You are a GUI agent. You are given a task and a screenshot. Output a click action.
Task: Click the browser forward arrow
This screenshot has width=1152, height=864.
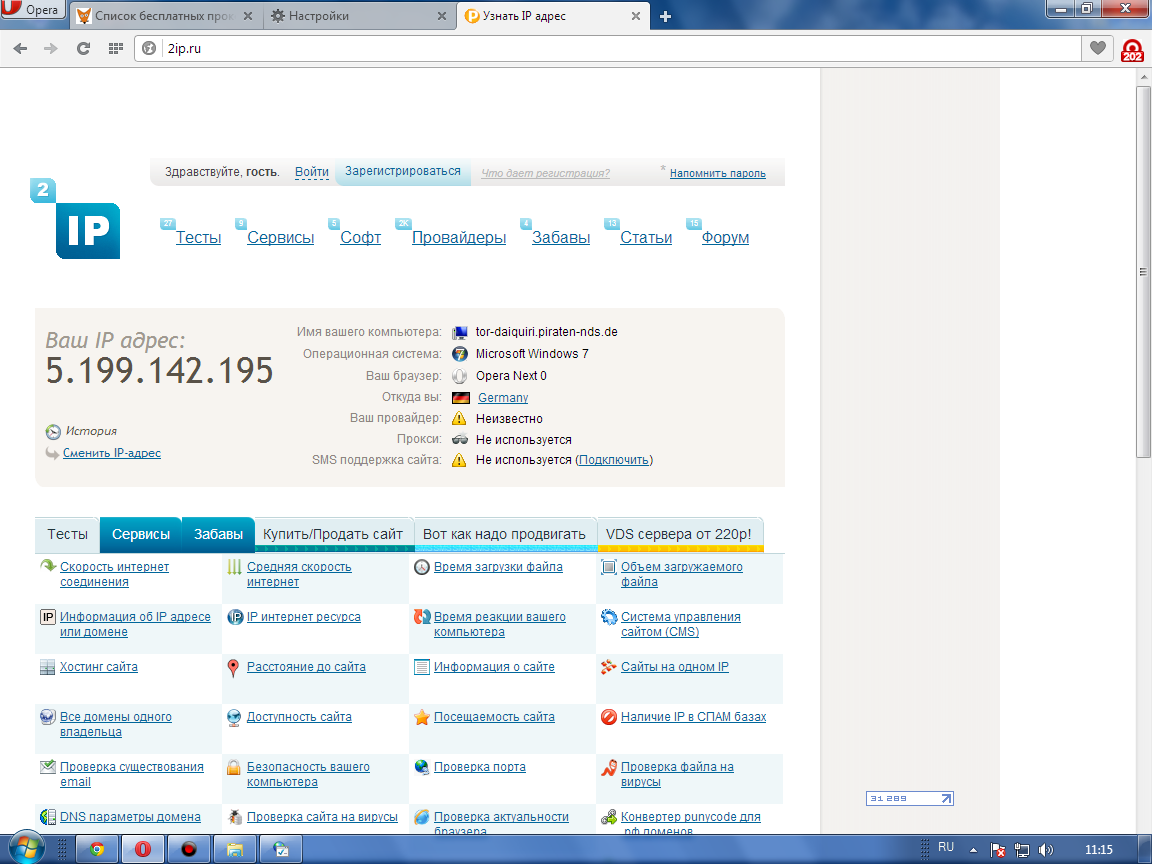click(x=51, y=48)
